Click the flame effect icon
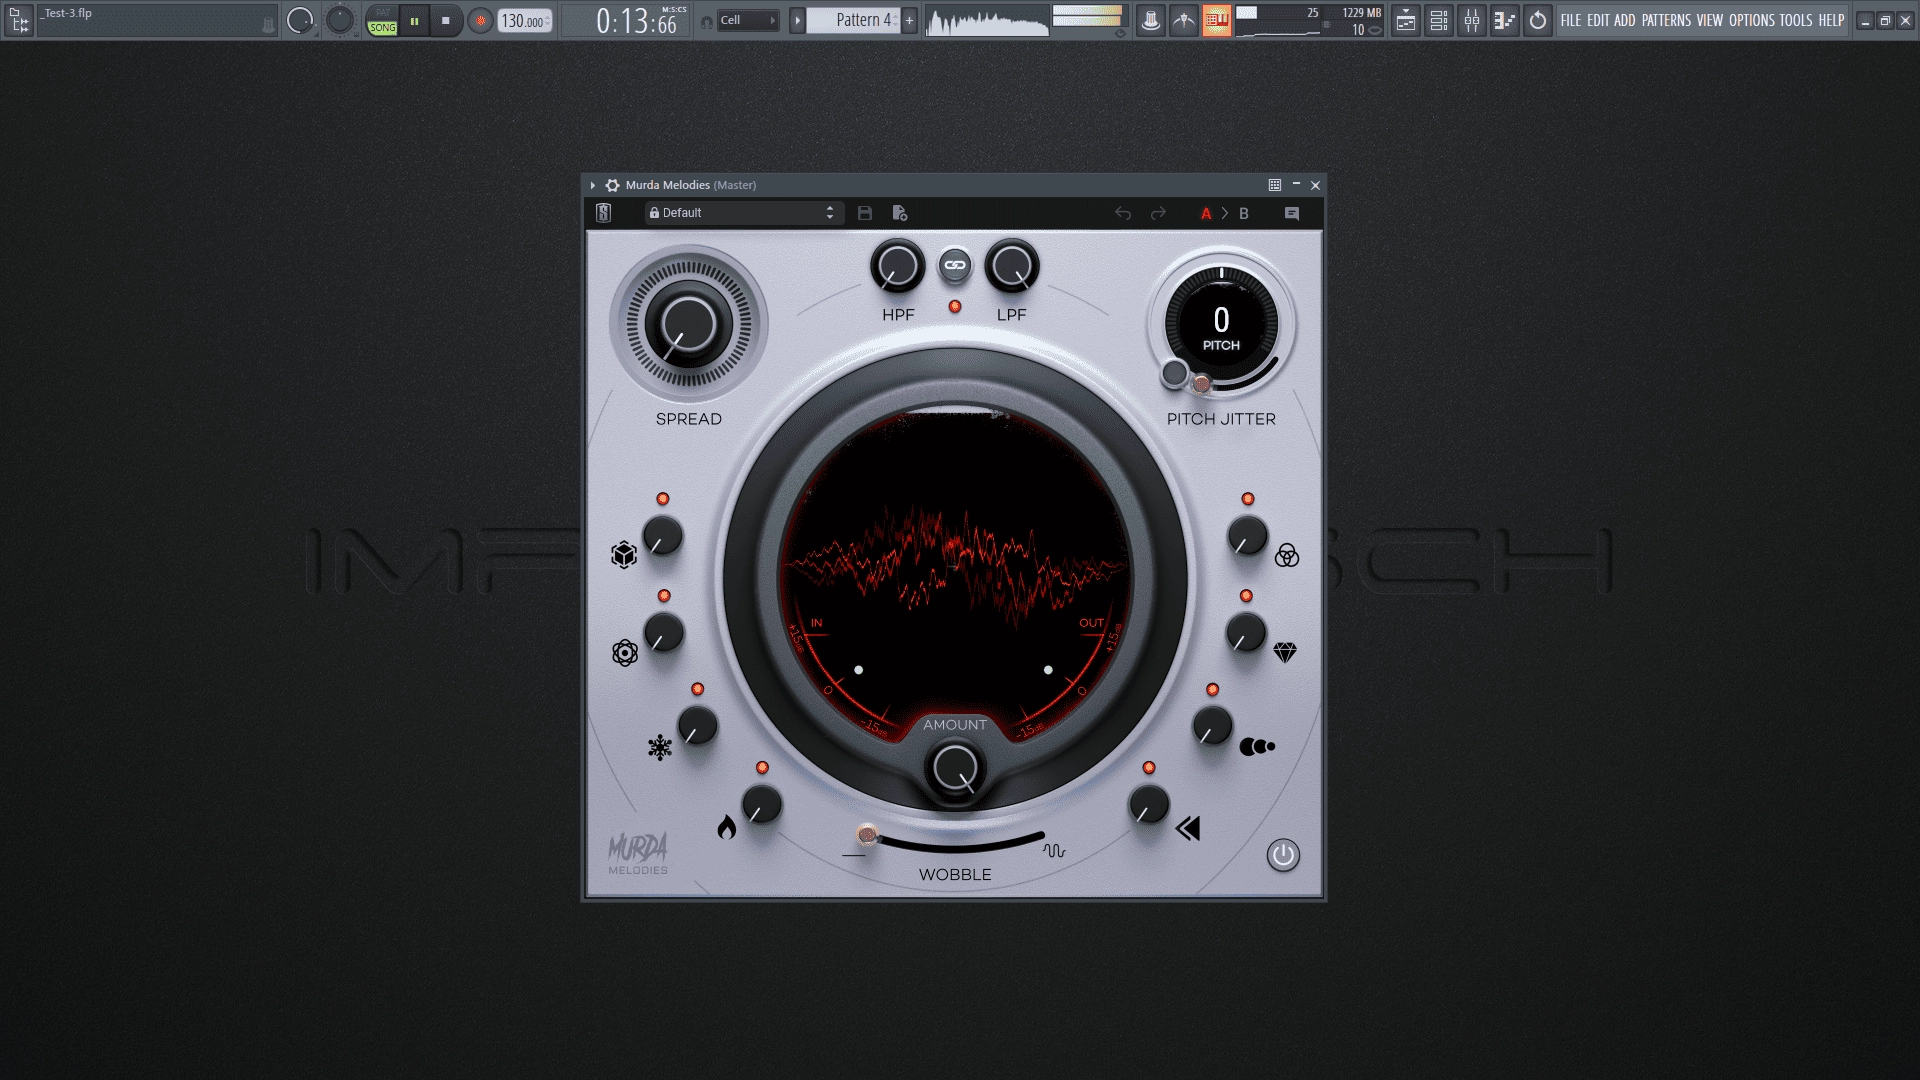Viewport: 1920px width, 1080px height. coord(727,826)
